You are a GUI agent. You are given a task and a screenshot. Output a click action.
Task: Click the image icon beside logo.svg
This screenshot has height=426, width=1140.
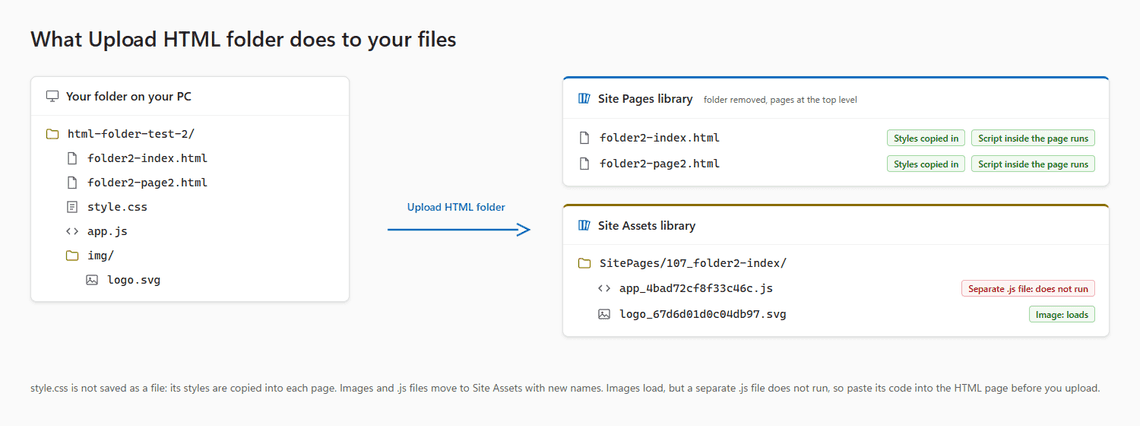[x=92, y=279]
